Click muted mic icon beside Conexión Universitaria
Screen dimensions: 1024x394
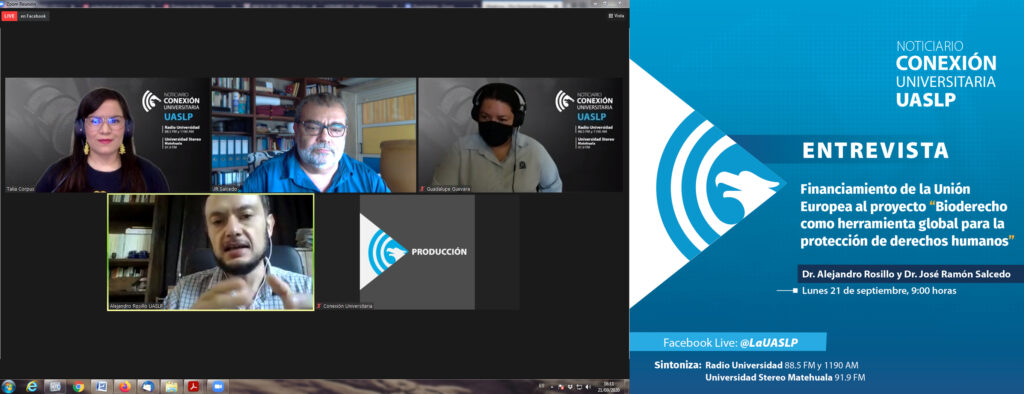click(319, 306)
